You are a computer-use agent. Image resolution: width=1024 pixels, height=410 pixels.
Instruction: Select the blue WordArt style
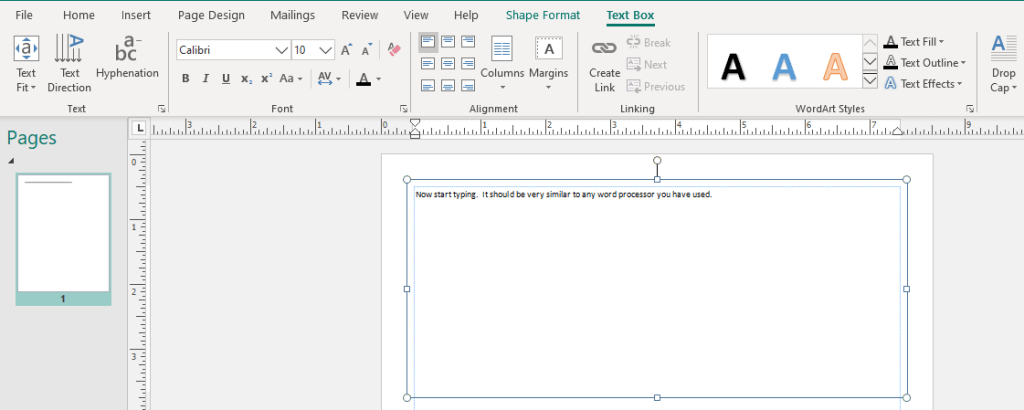[785, 66]
